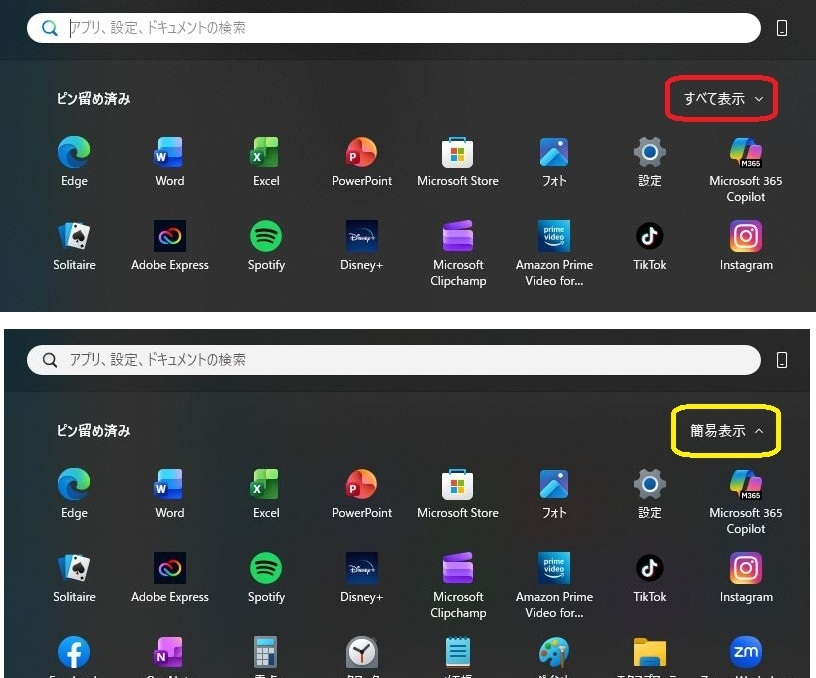
Task: Open Amazon Prime Video
Action: pyautogui.click(x=553, y=236)
